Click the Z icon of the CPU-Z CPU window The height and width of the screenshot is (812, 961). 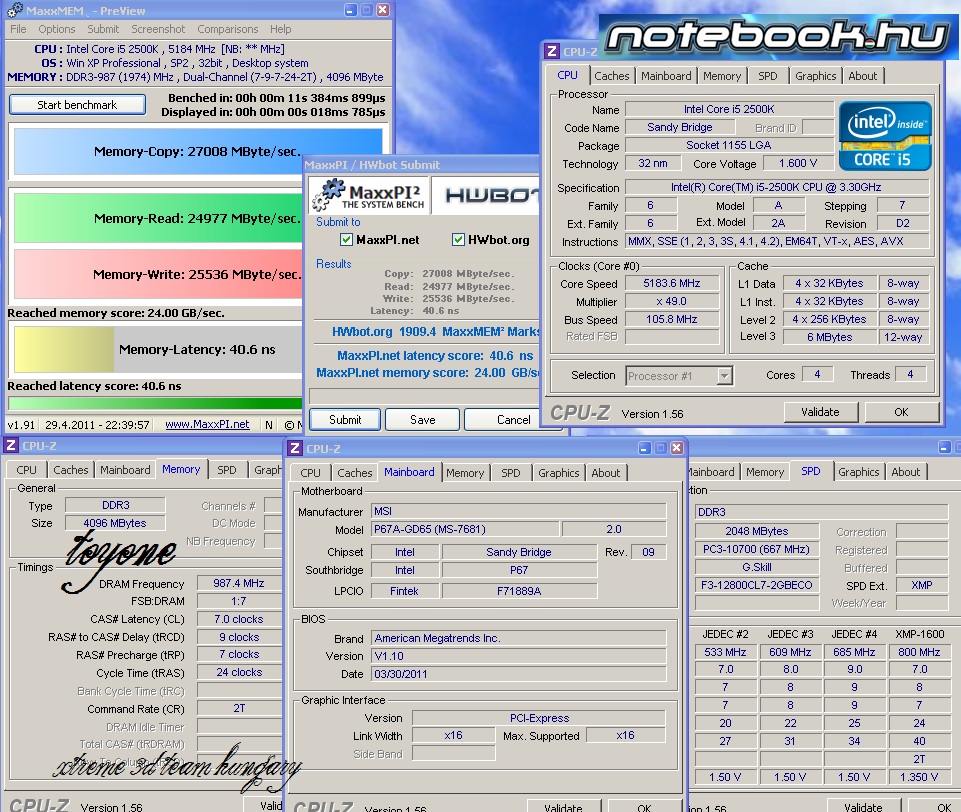(x=552, y=51)
